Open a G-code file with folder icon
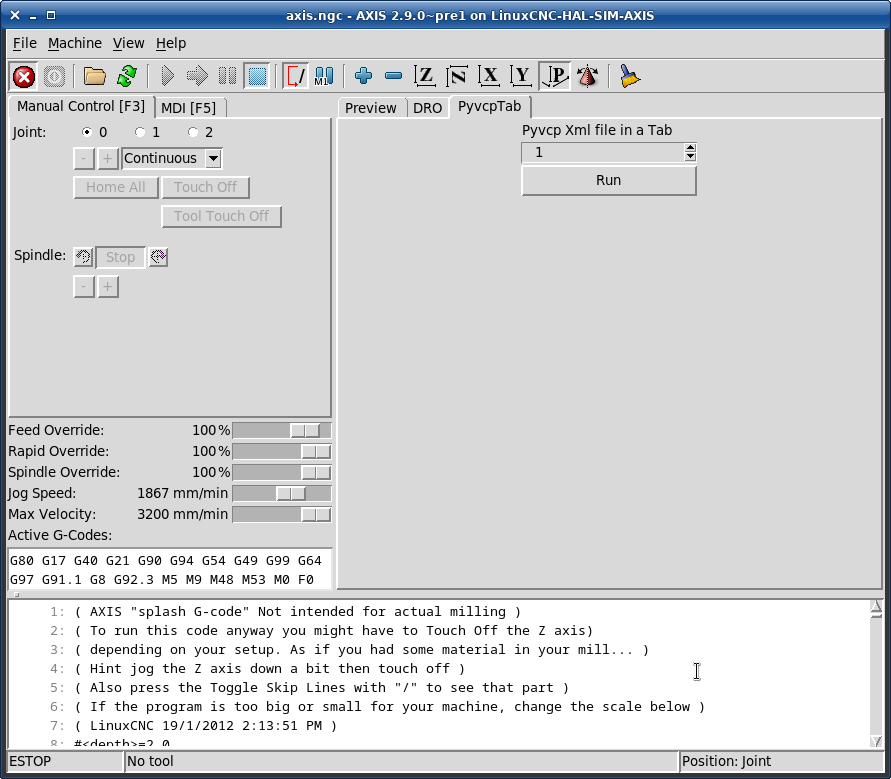Screen dimensions: 891x779 click(x=94, y=76)
